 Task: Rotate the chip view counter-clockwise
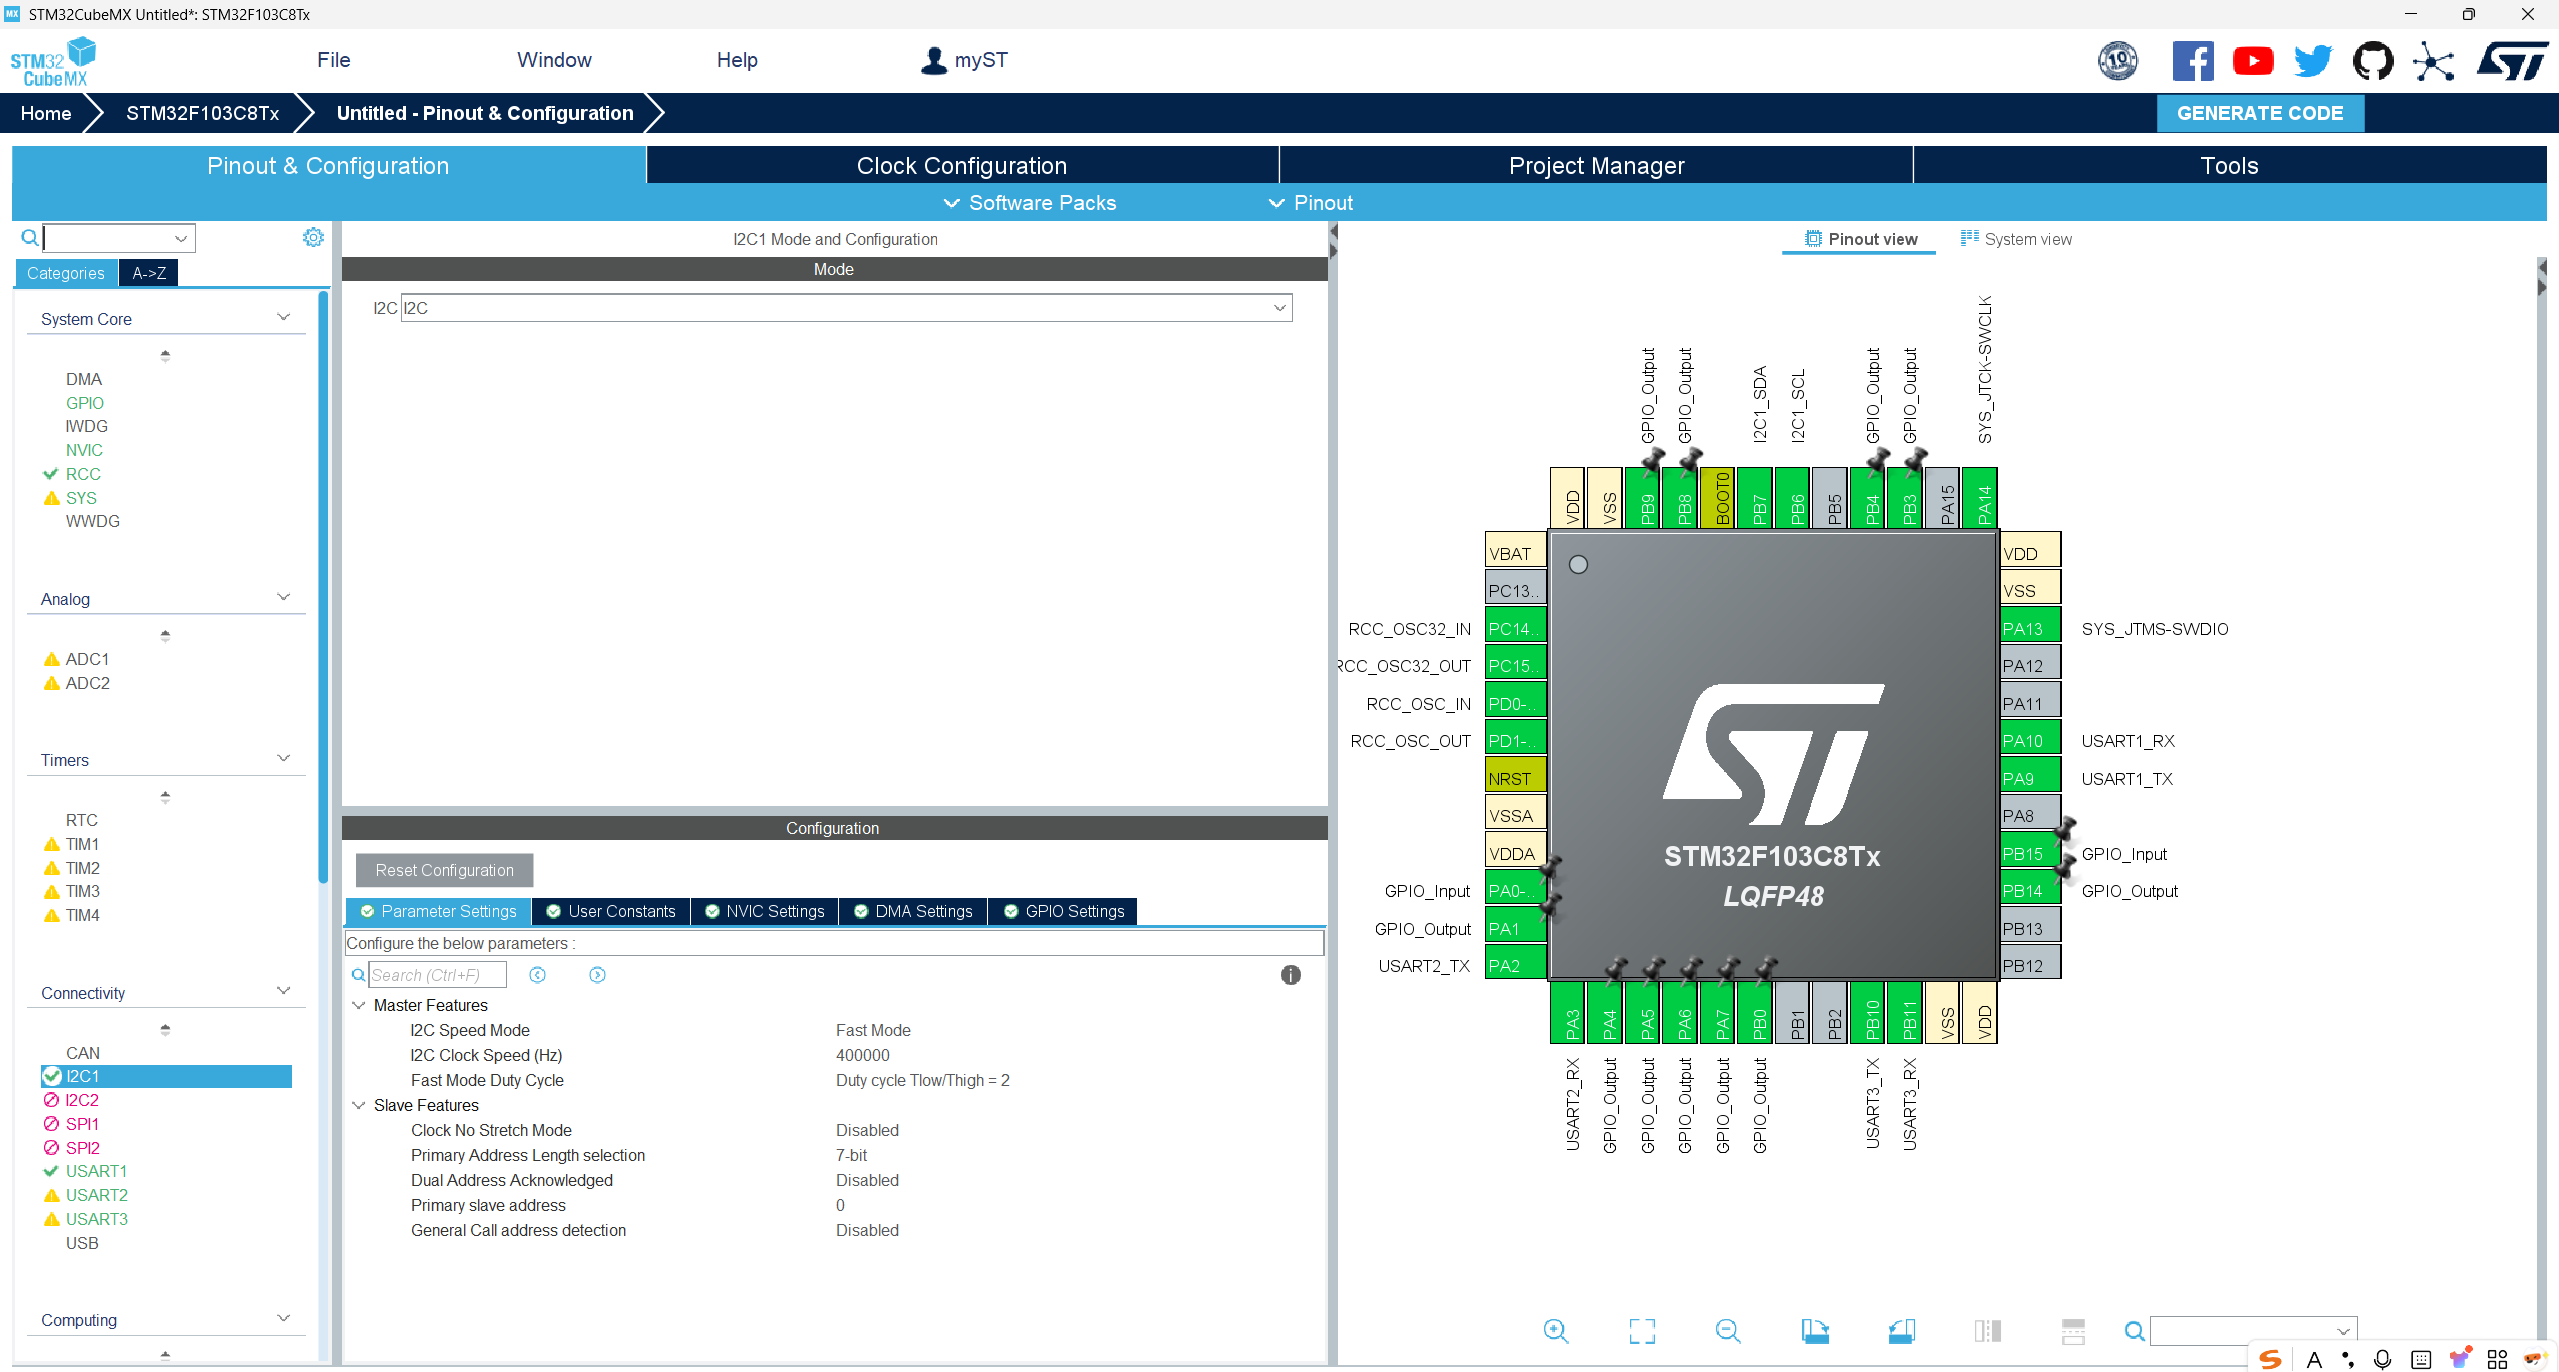(1901, 1330)
